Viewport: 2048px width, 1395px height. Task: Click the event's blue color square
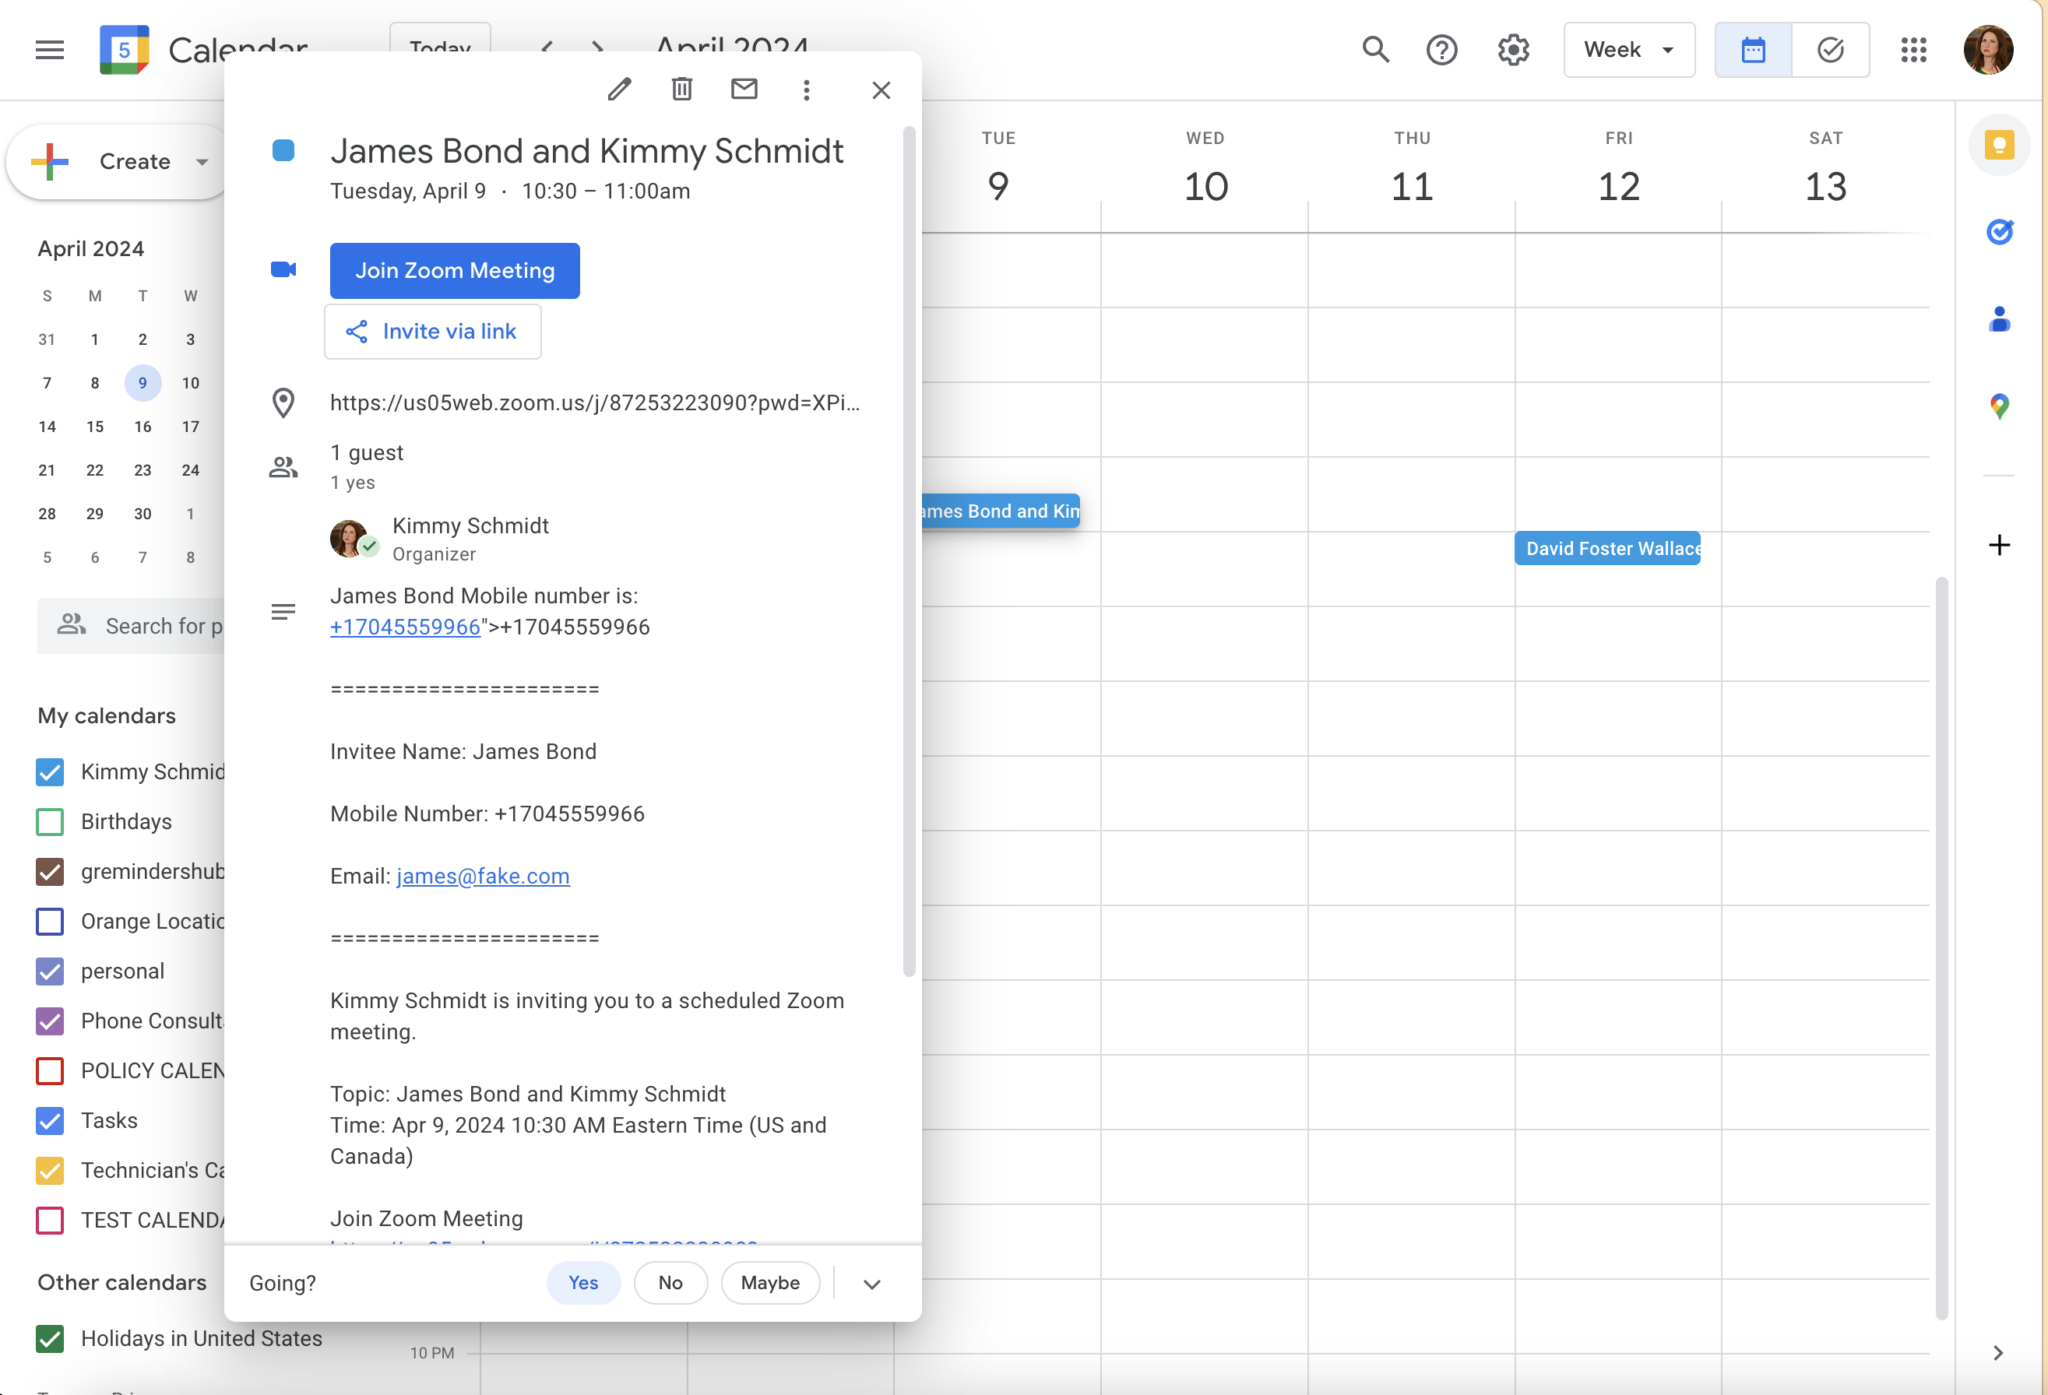click(x=284, y=150)
